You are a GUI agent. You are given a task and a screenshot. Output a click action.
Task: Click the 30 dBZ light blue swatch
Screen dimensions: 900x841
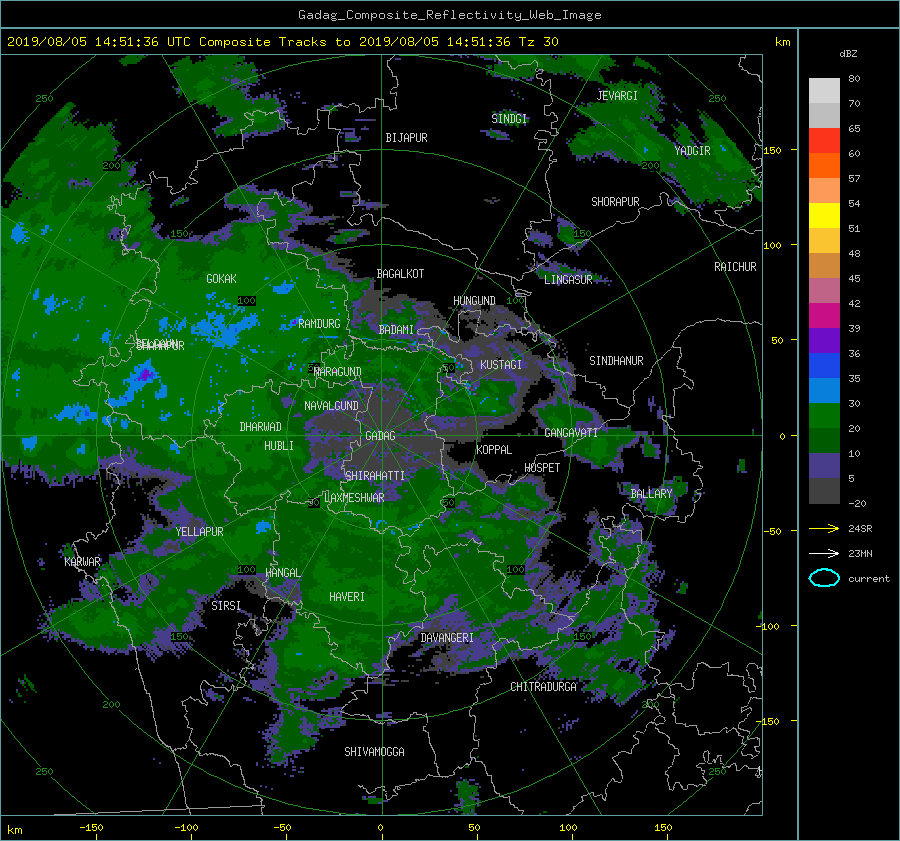pyautogui.click(x=824, y=391)
